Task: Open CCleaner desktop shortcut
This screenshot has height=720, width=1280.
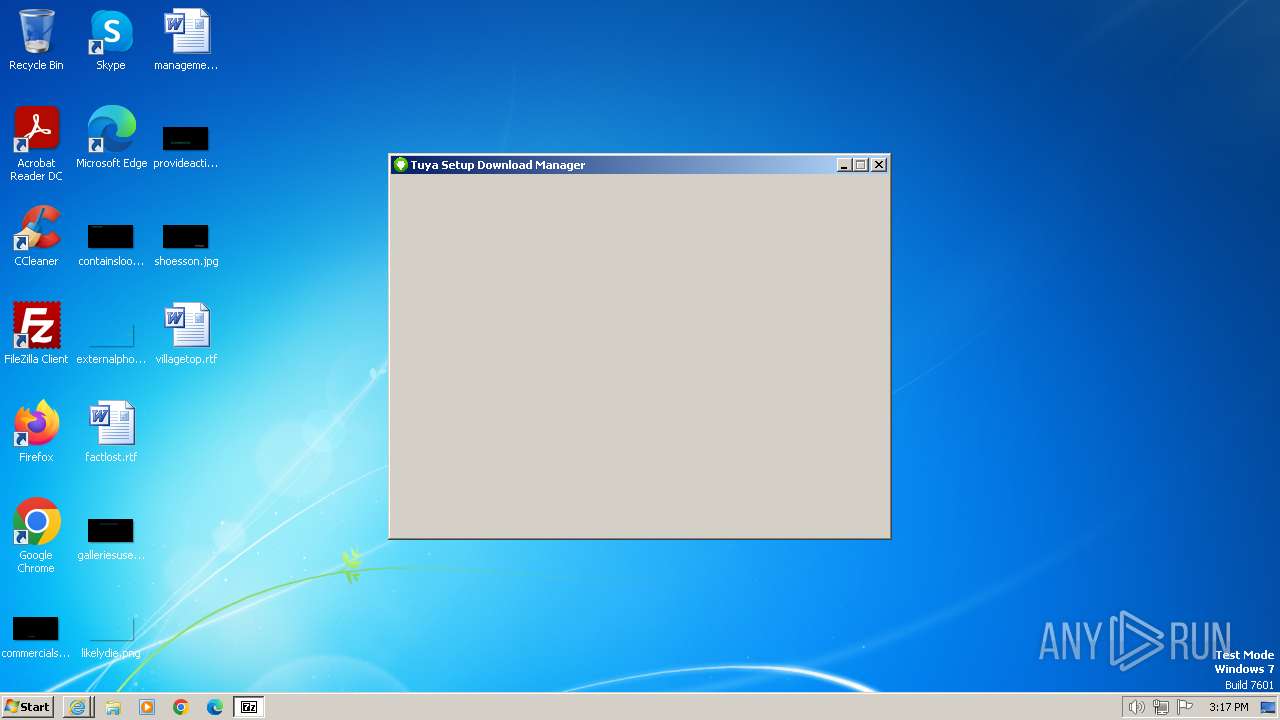Action: tap(36, 236)
